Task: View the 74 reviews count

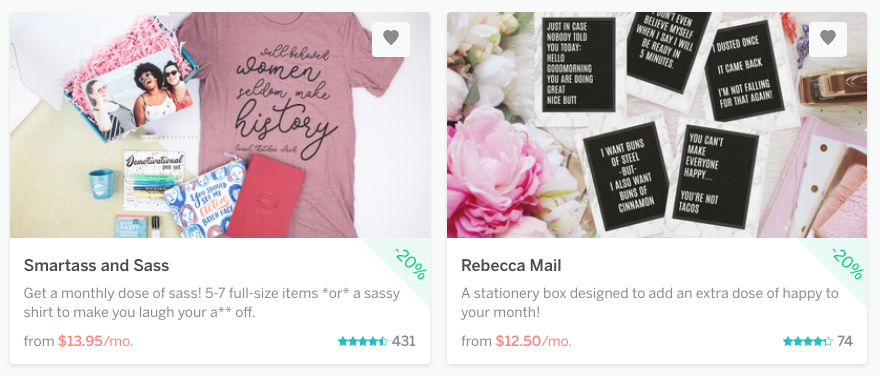Action: pos(845,341)
